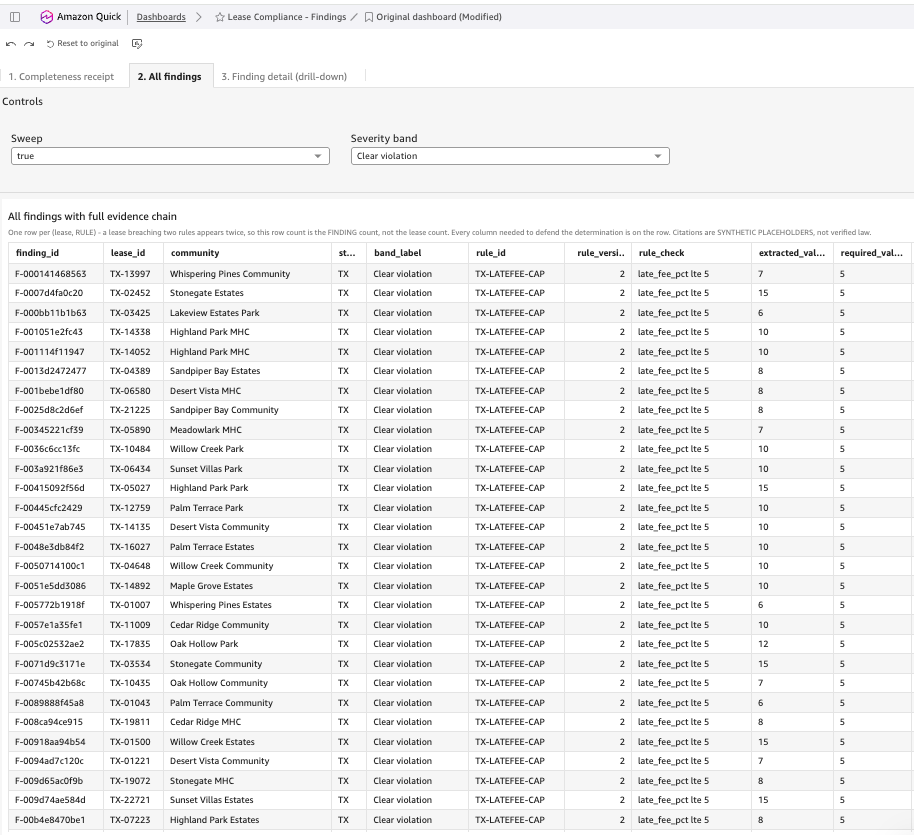Click the rule_versi.. column header
Screen dimensions: 914x835
pyautogui.click(x=600, y=253)
